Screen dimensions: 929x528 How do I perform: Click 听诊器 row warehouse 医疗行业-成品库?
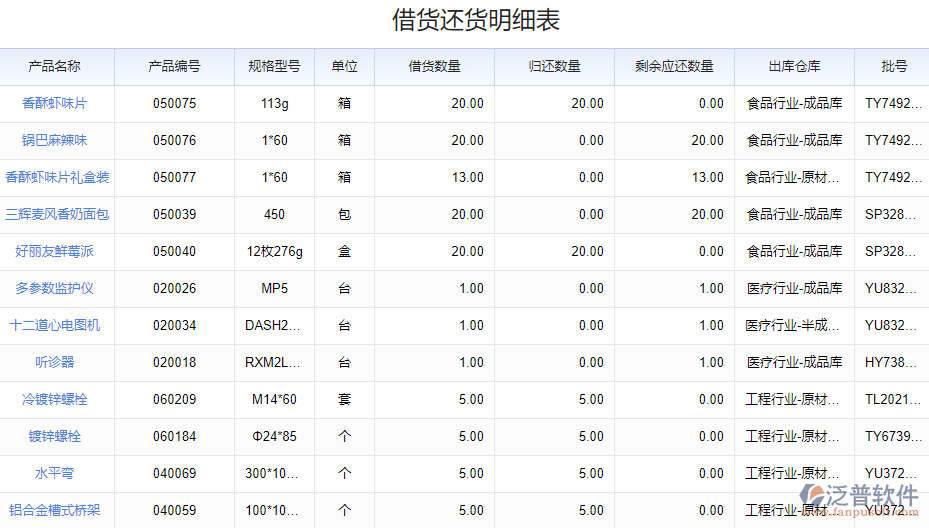click(795, 362)
